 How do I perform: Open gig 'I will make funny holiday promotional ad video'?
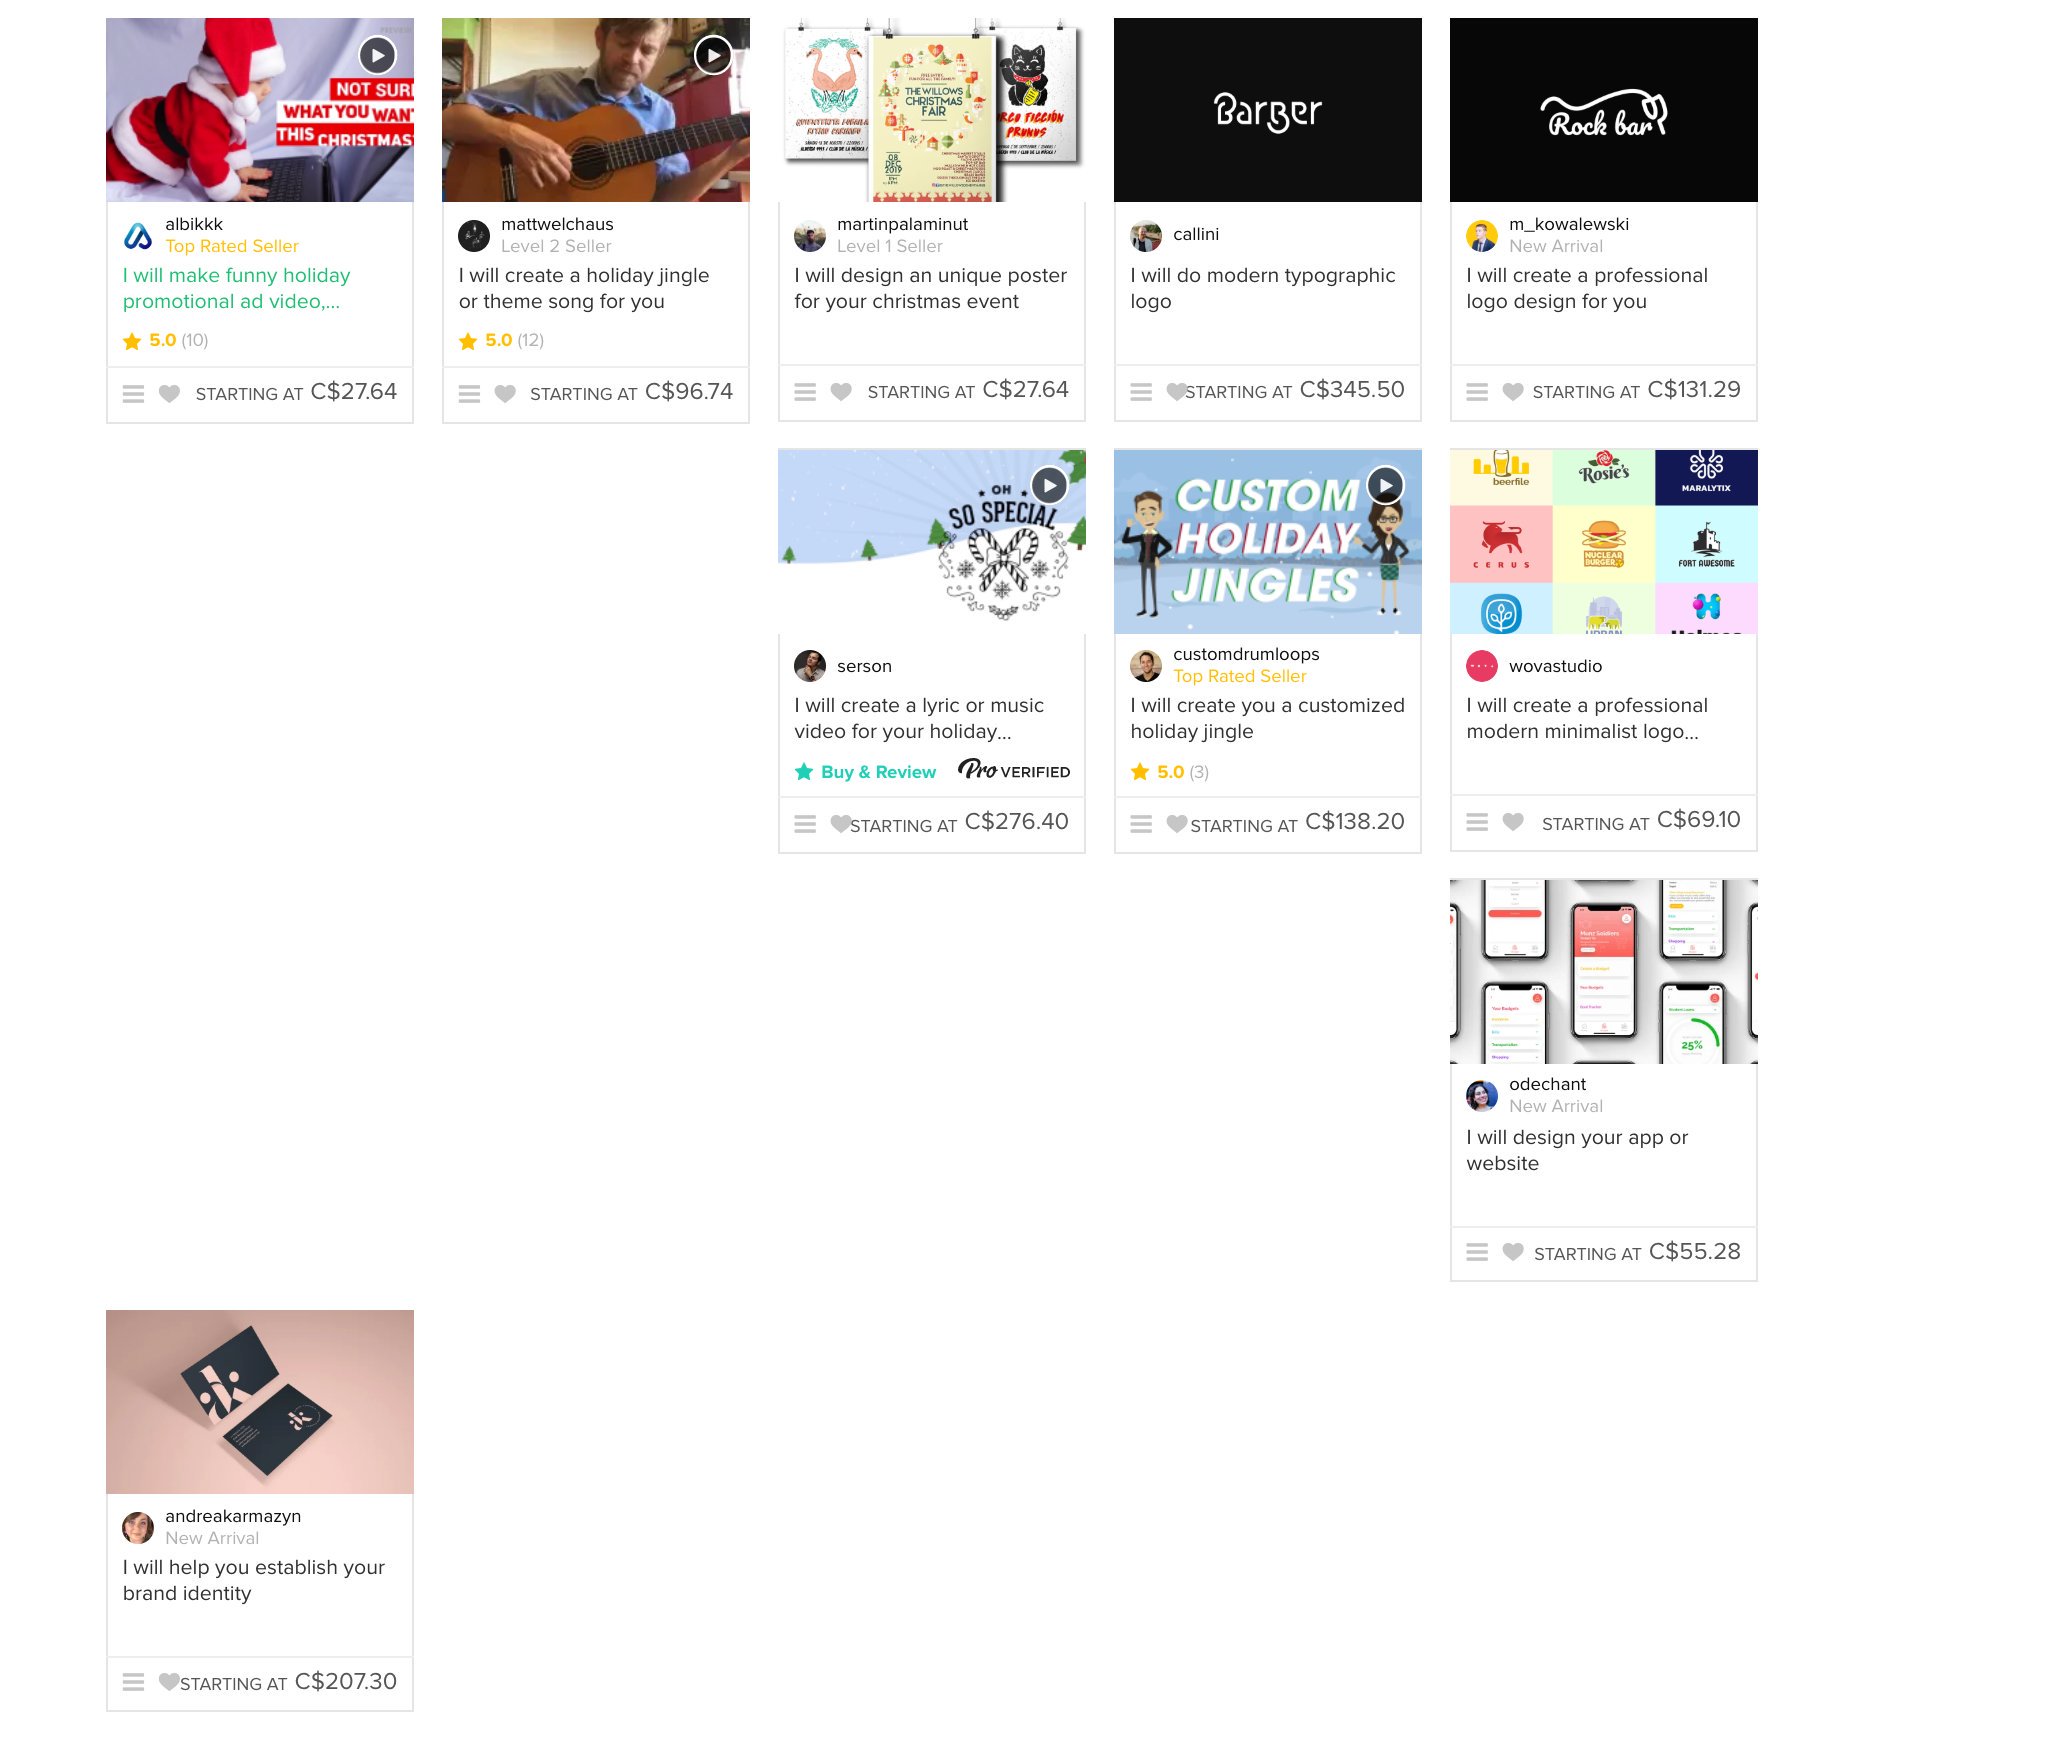coord(237,288)
